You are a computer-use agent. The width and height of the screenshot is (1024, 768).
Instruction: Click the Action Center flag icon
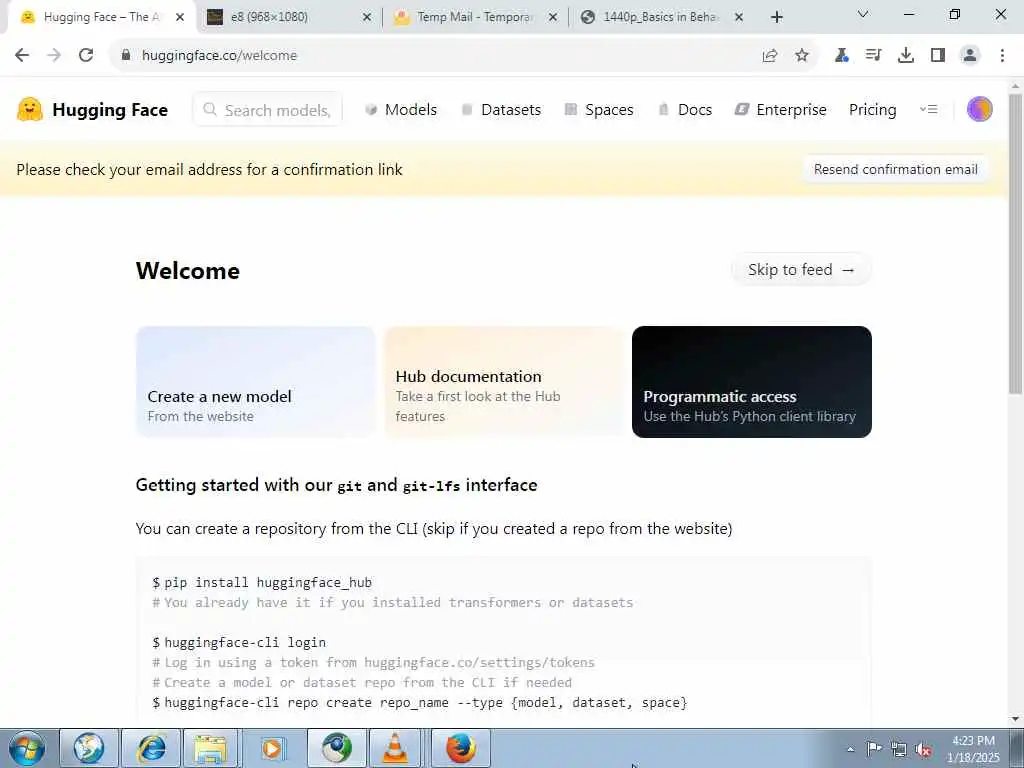point(874,749)
